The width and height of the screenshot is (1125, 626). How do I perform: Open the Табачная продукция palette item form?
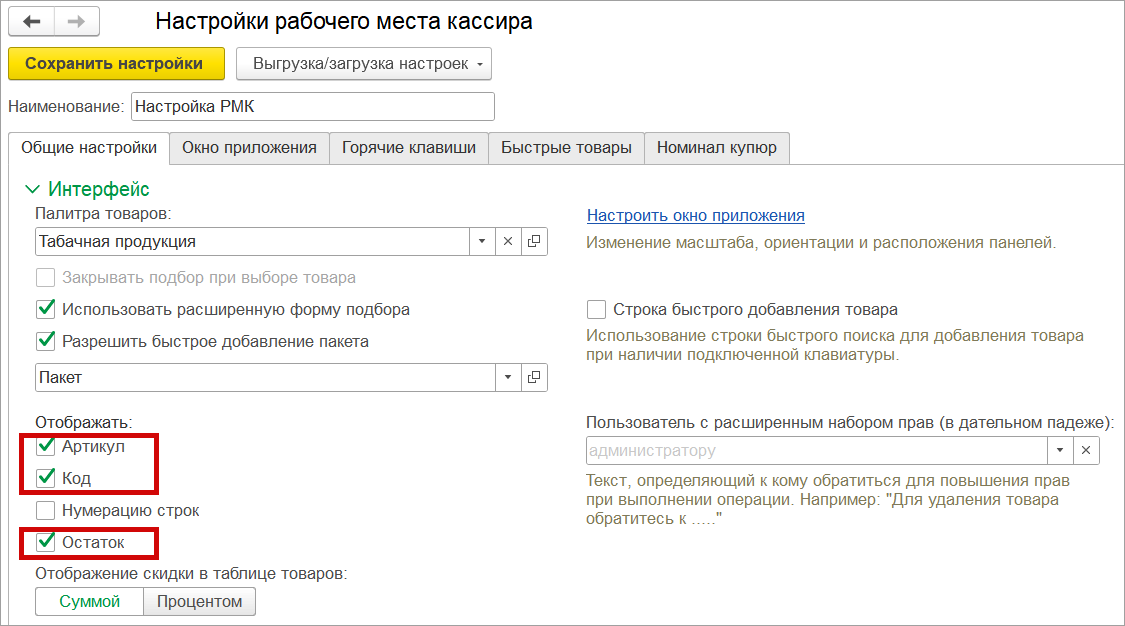[x=534, y=241]
